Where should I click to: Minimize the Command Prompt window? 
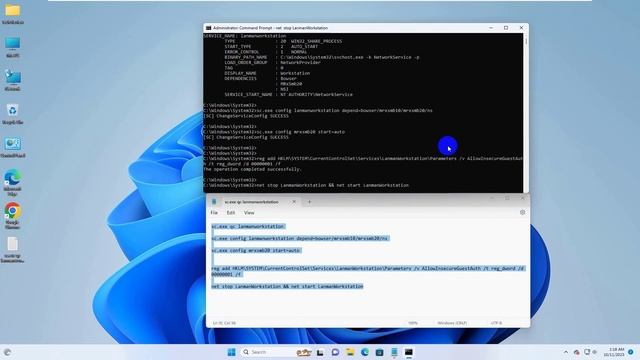491,28
